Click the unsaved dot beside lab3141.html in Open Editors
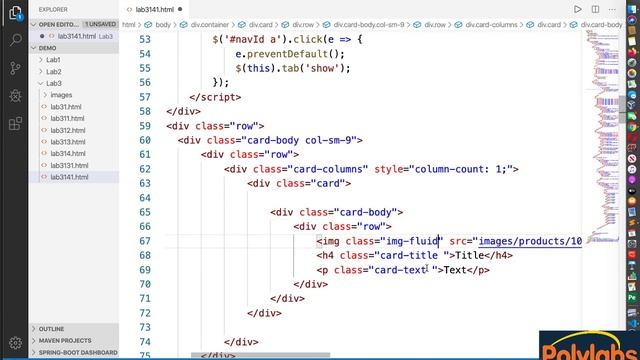Viewport: 640px width, 360px height. point(42,36)
